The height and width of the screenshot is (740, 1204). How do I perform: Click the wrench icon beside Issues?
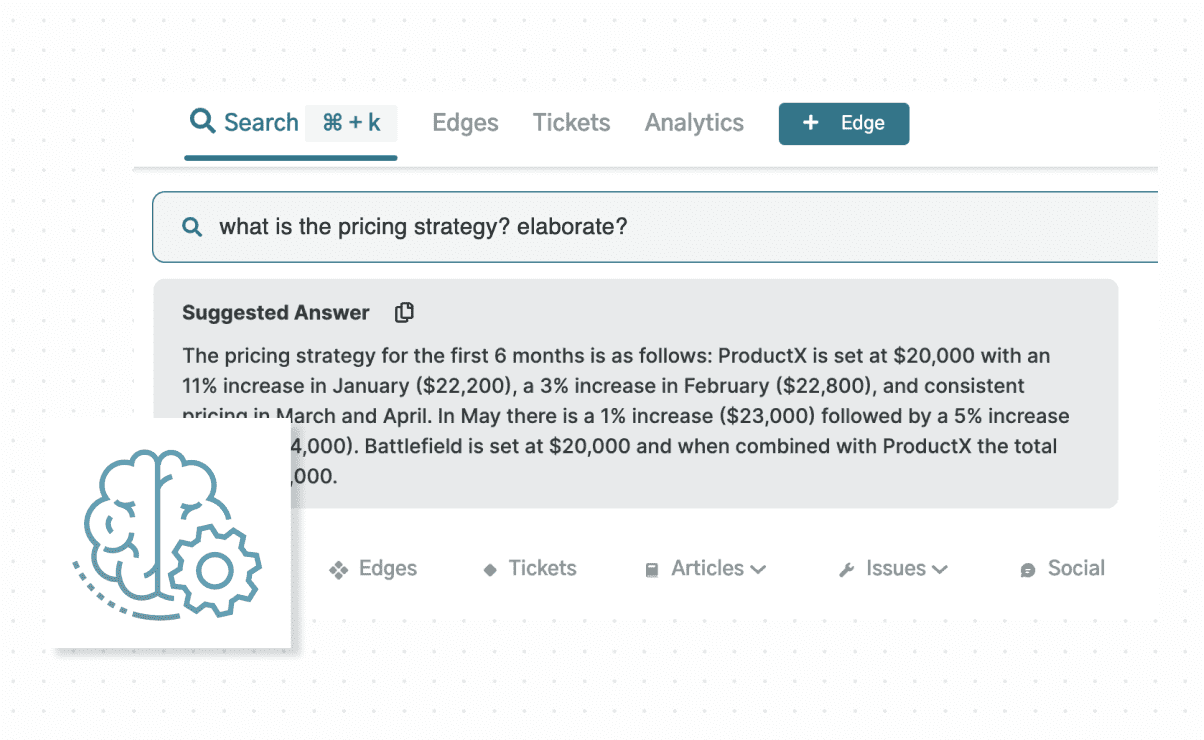click(846, 570)
